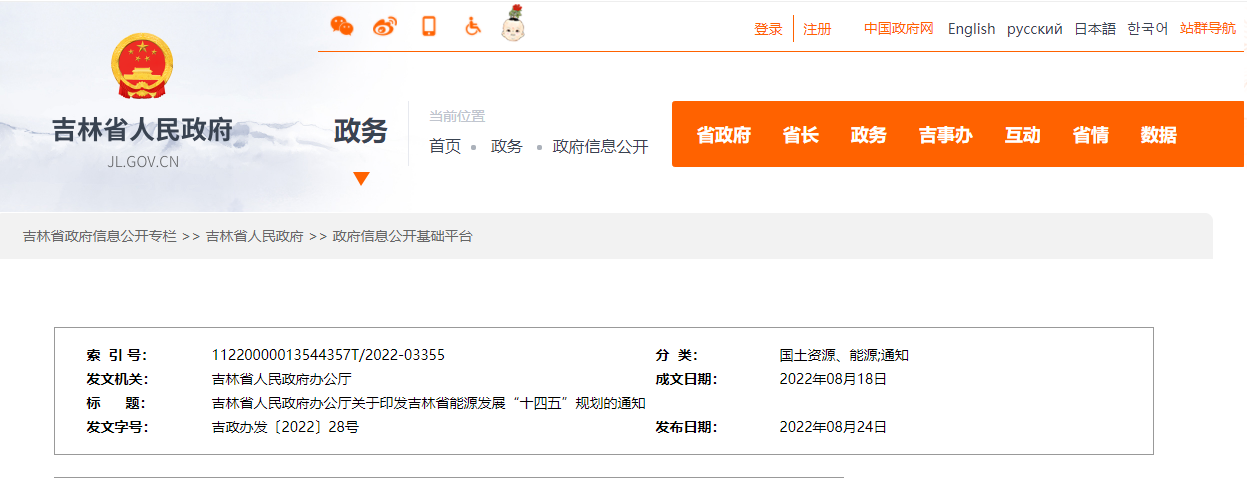1247x478 pixels.
Task: Open the 数据 menu item
Action: coord(1158,135)
